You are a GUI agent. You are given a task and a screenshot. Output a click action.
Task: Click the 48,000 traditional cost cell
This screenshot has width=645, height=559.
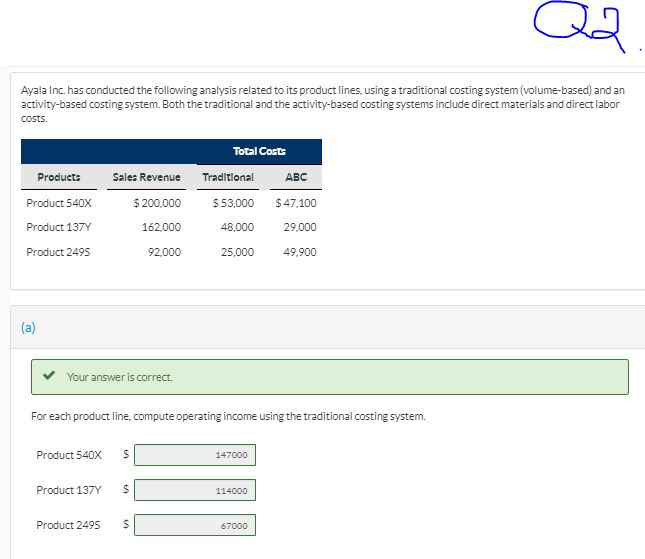(x=237, y=227)
